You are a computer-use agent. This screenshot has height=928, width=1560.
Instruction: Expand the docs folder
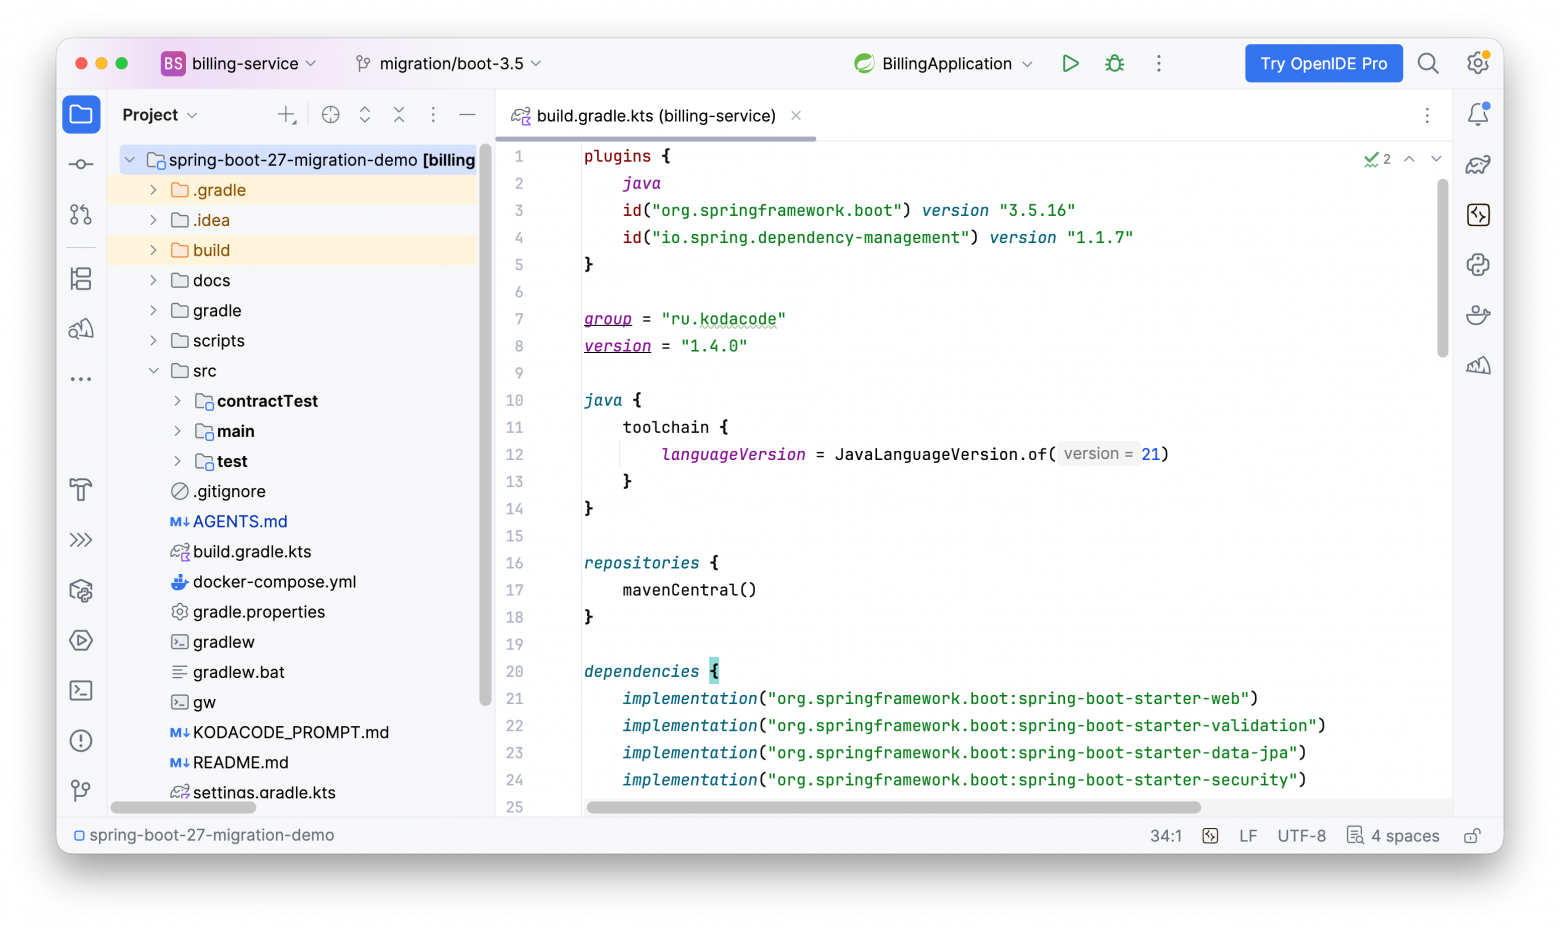click(153, 280)
